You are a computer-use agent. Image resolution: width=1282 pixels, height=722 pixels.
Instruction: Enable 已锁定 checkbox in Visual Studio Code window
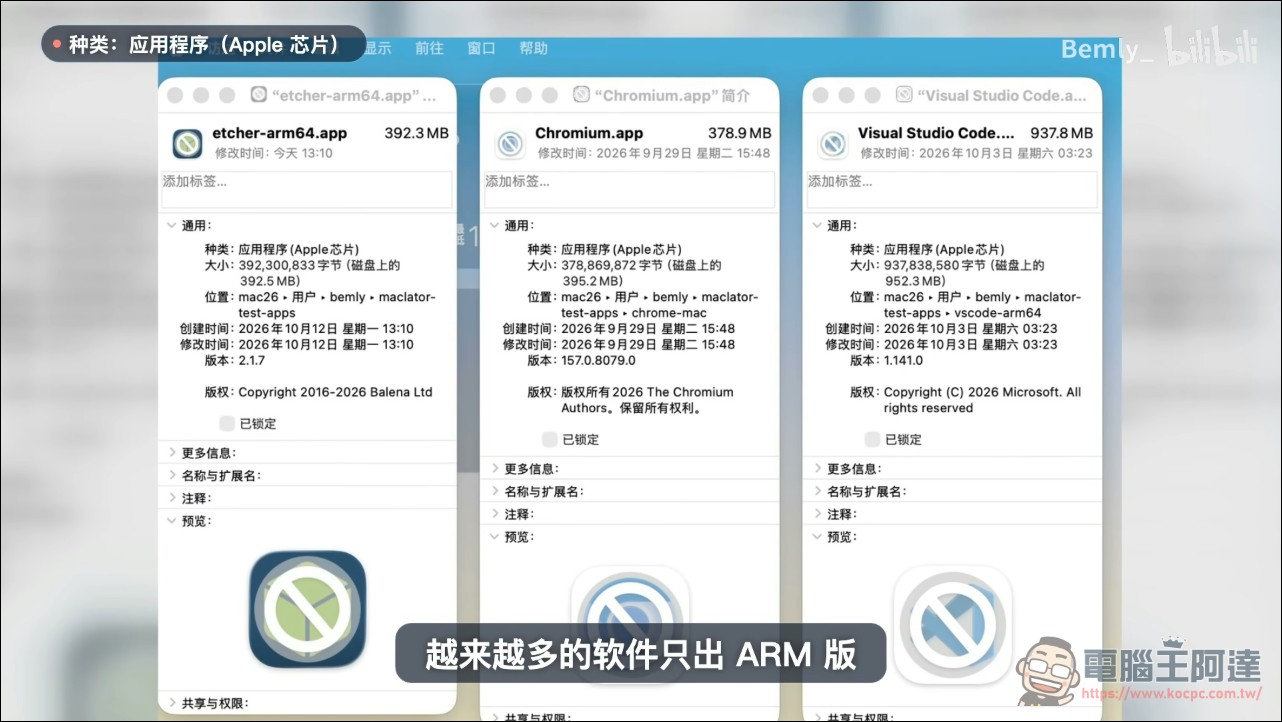tap(873, 439)
